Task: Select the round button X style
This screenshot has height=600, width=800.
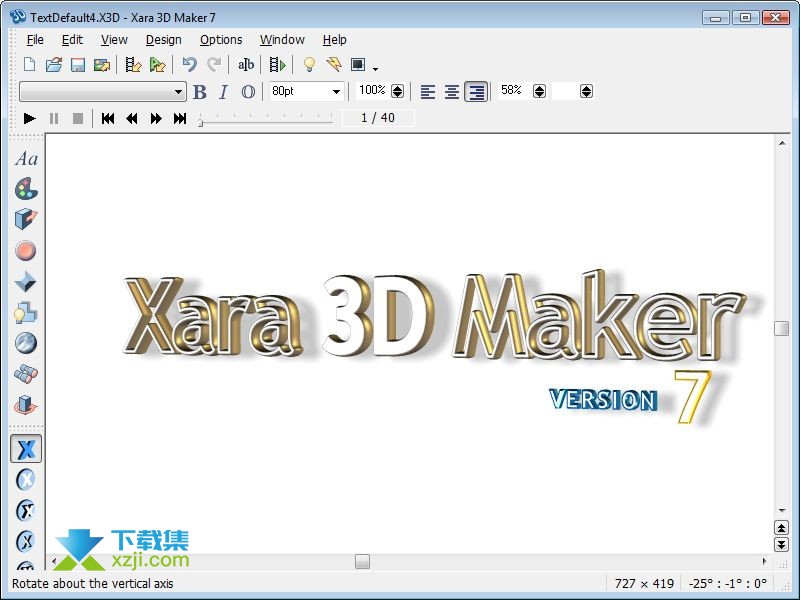Action: pos(26,480)
